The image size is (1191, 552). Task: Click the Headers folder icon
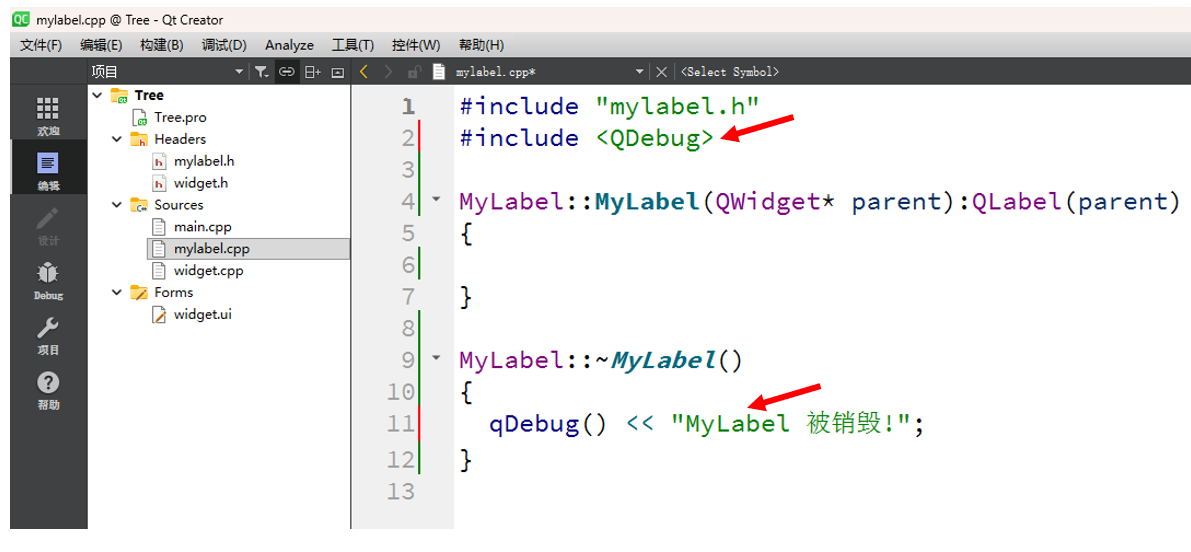tap(139, 139)
